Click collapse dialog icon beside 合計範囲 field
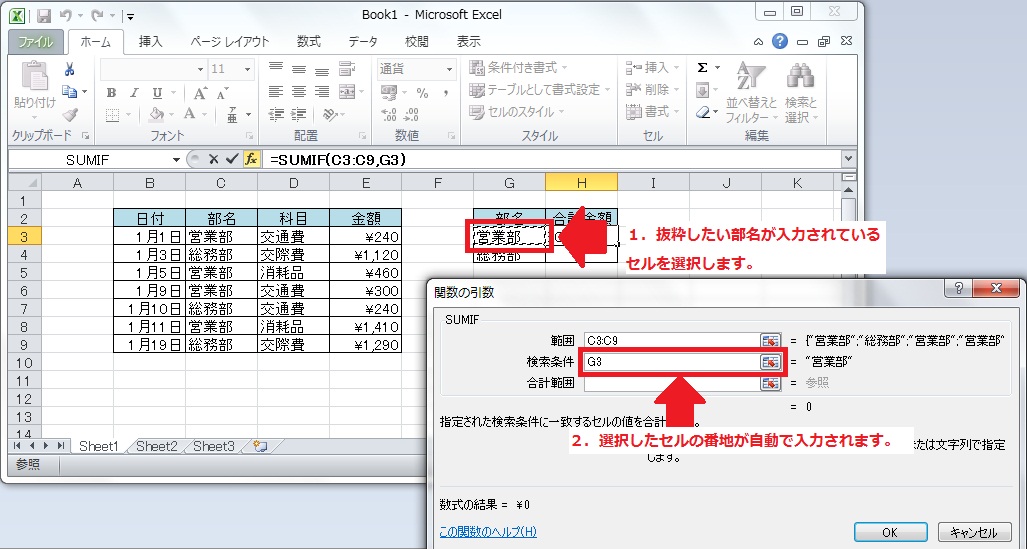 click(x=771, y=384)
